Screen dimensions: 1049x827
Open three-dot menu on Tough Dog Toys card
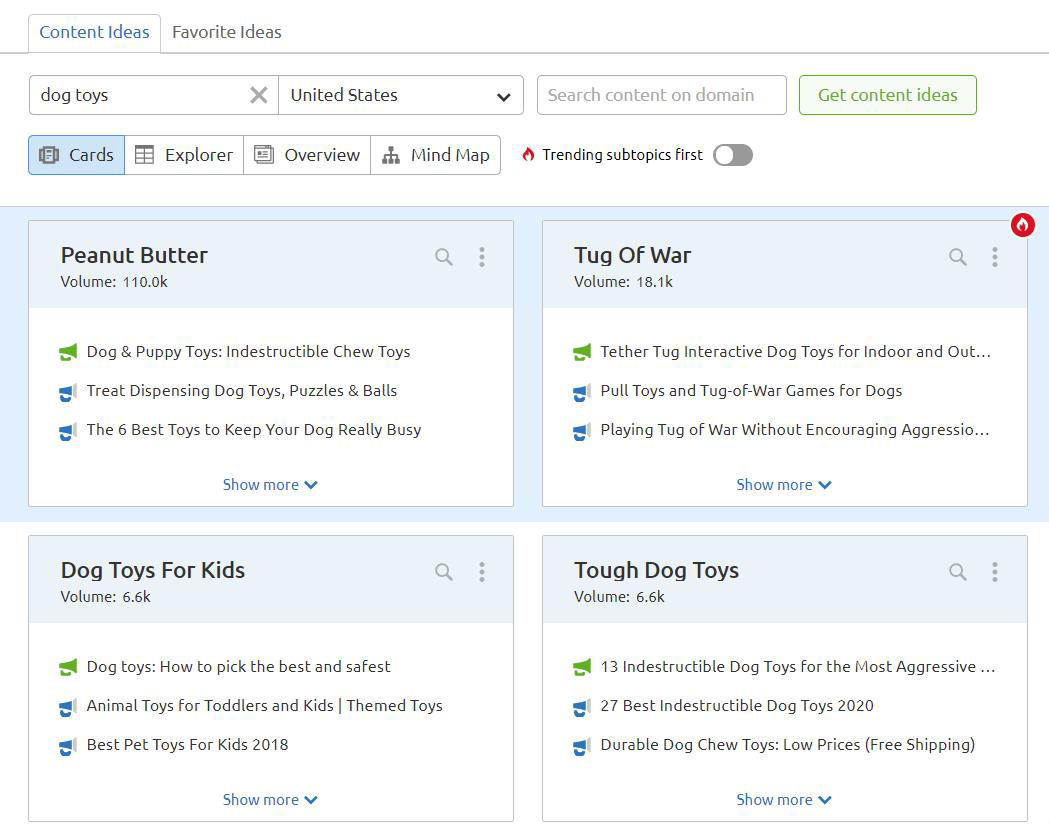click(x=994, y=572)
